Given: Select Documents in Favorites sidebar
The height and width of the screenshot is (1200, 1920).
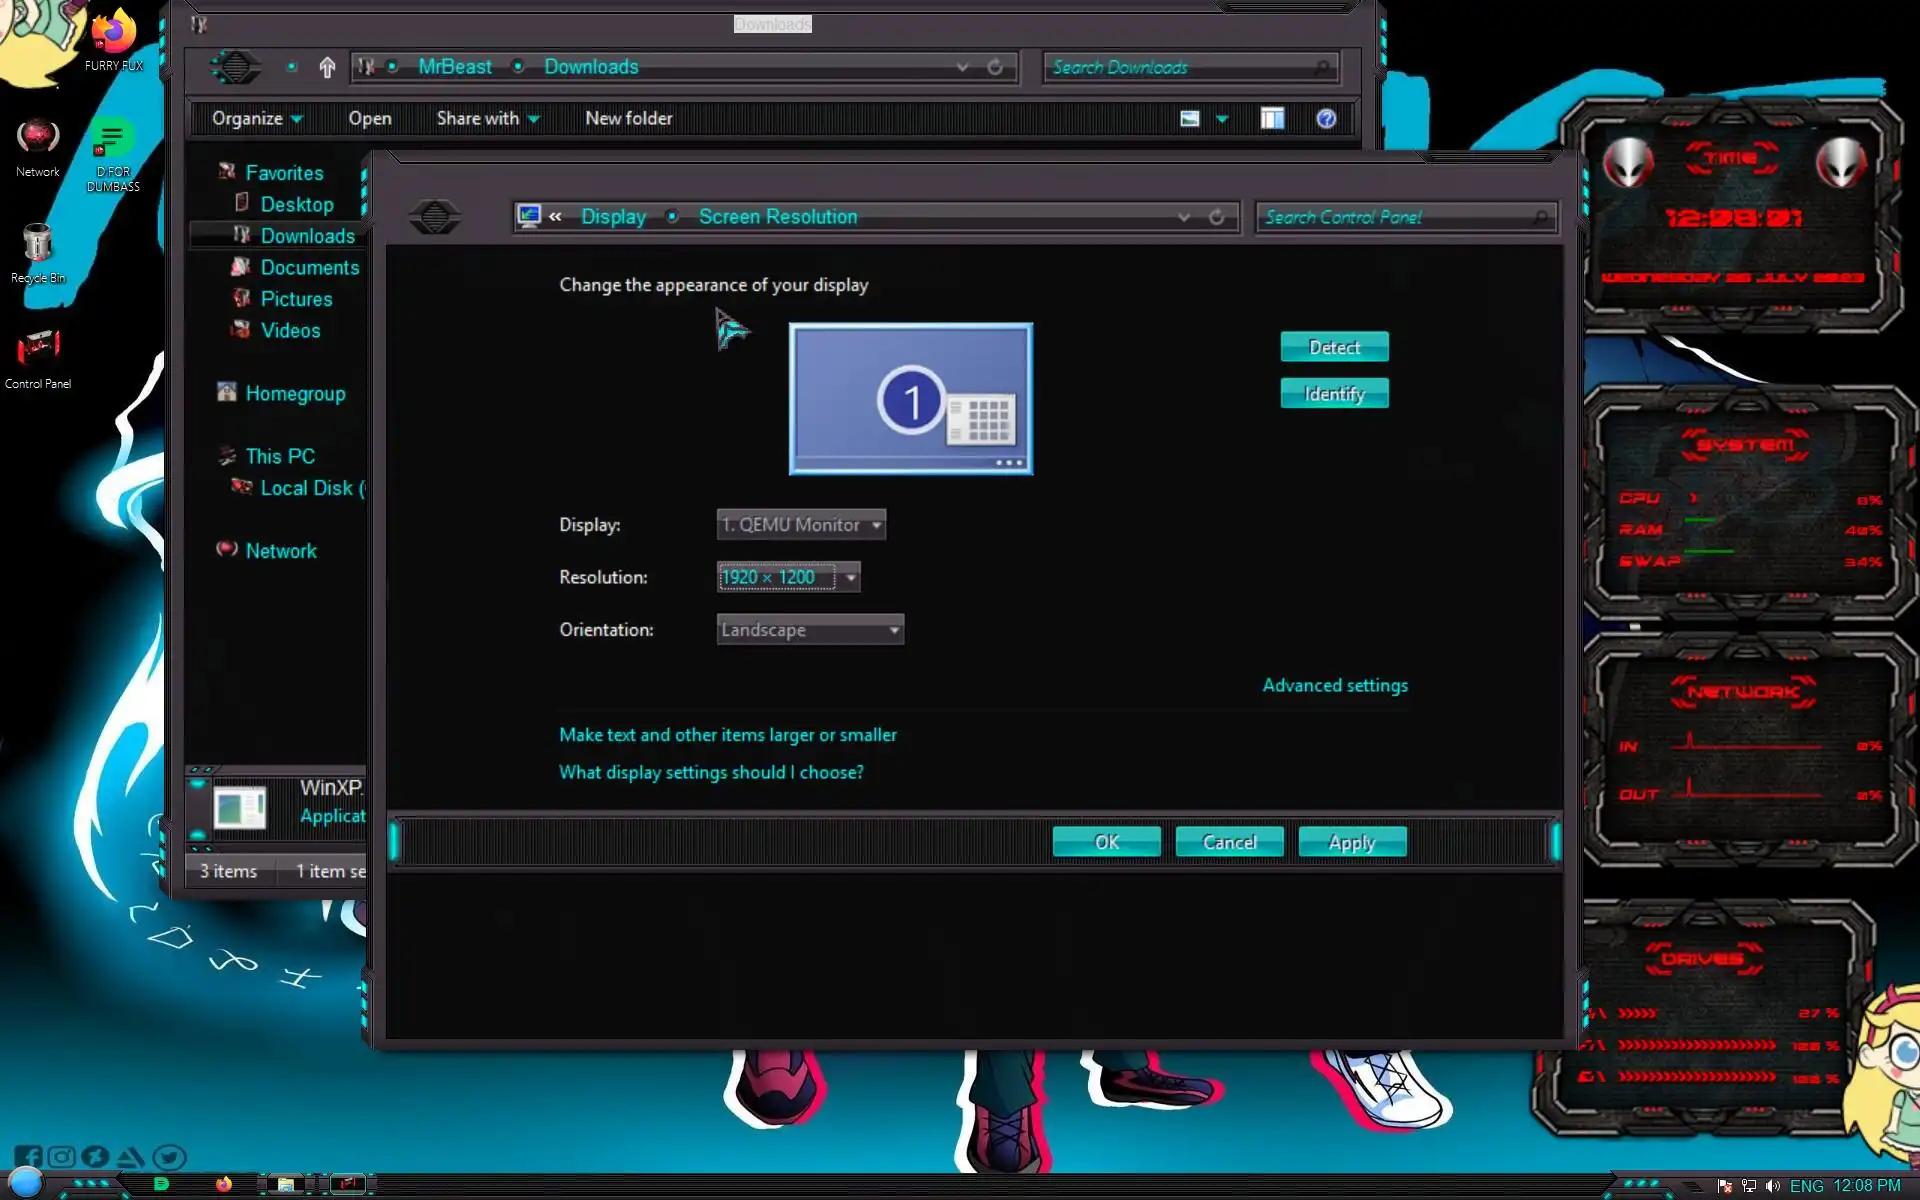Looking at the screenshot, I should (x=309, y=268).
